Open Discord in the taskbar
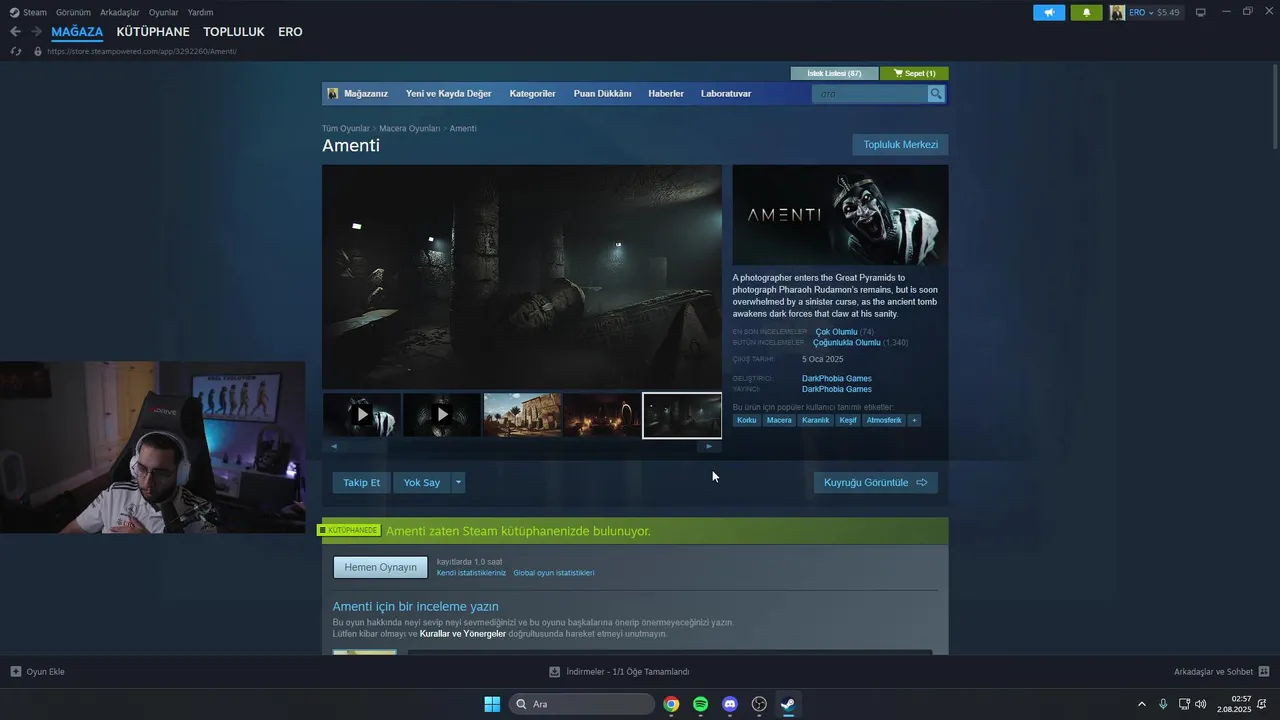The image size is (1280, 720). (730, 704)
